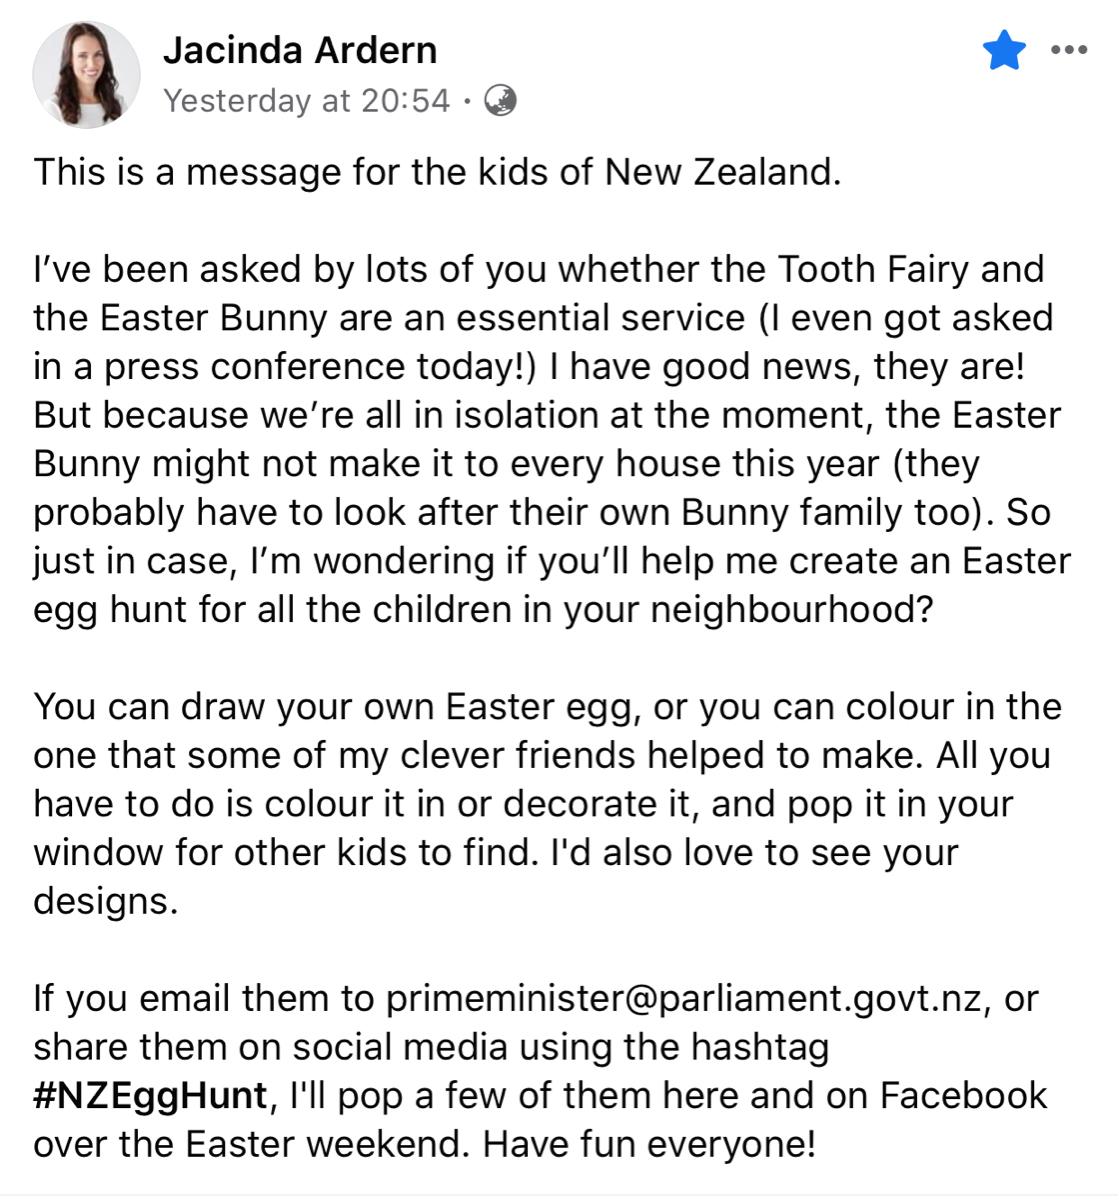Viewport: 1119px width, 1200px height.
Task: Open Jacinda Ardern's profile picture
Action: point(84,75)
